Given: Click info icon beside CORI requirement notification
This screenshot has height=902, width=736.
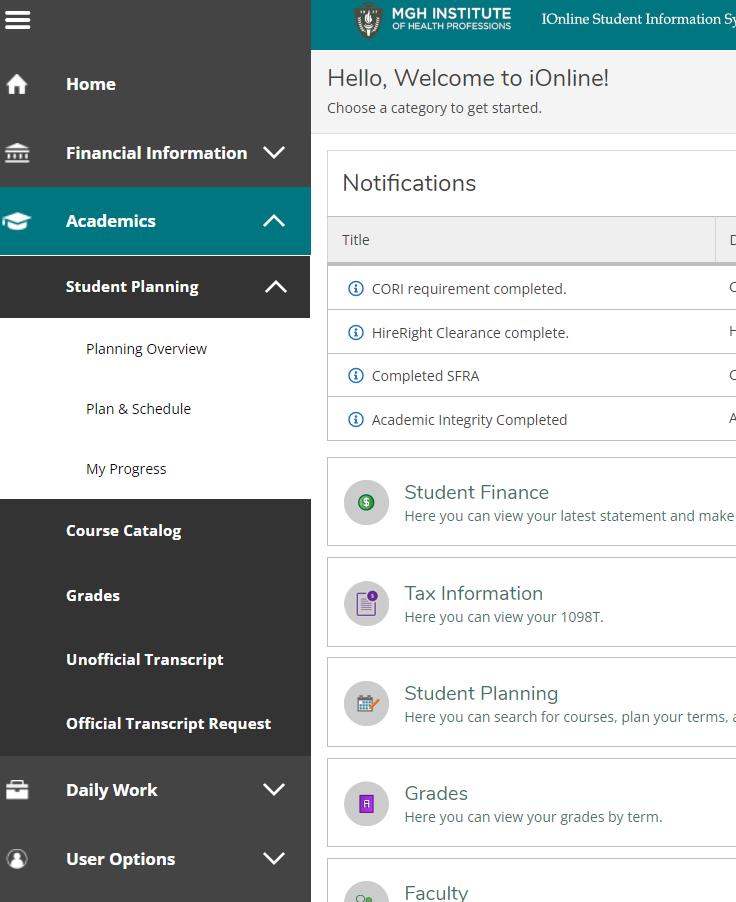Looking at the screenshot, I should point(355,289).
